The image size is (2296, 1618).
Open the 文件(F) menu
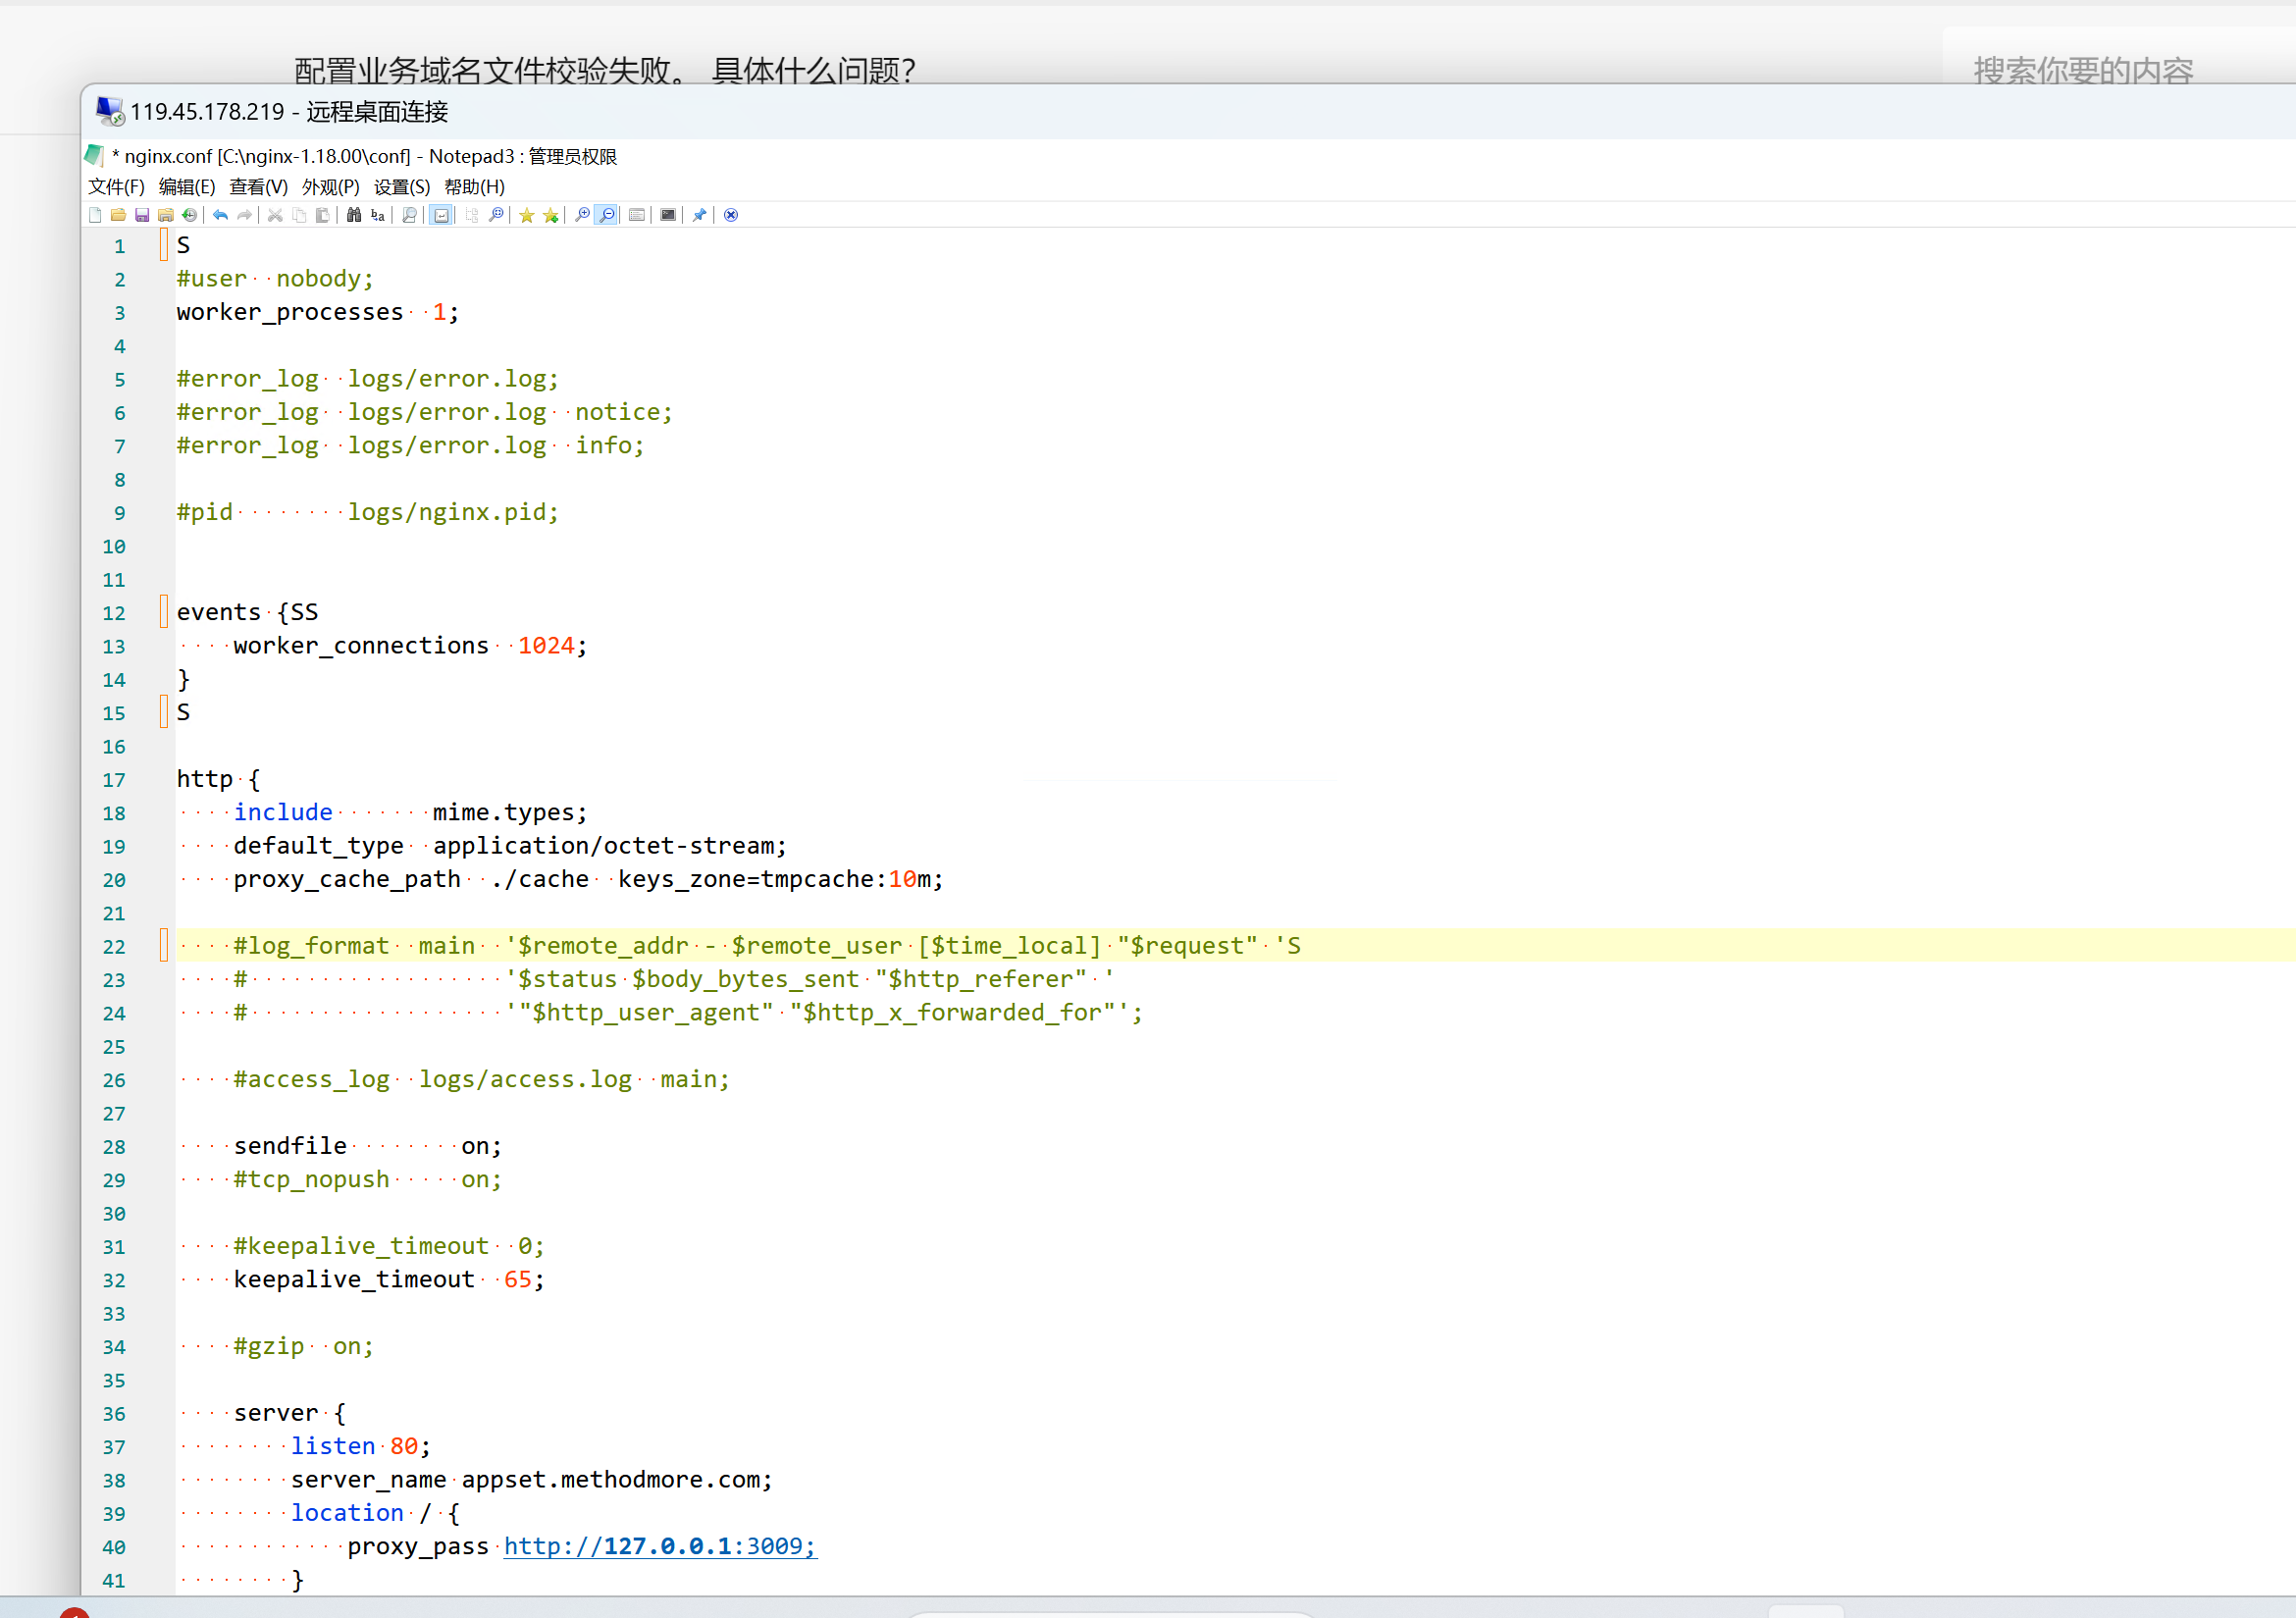[116, 187]
